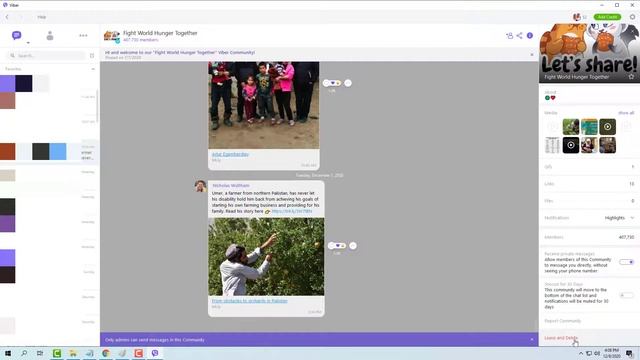The image size is (640, 360).
Task: Open the Contacts tab icon
Action: 50,36
